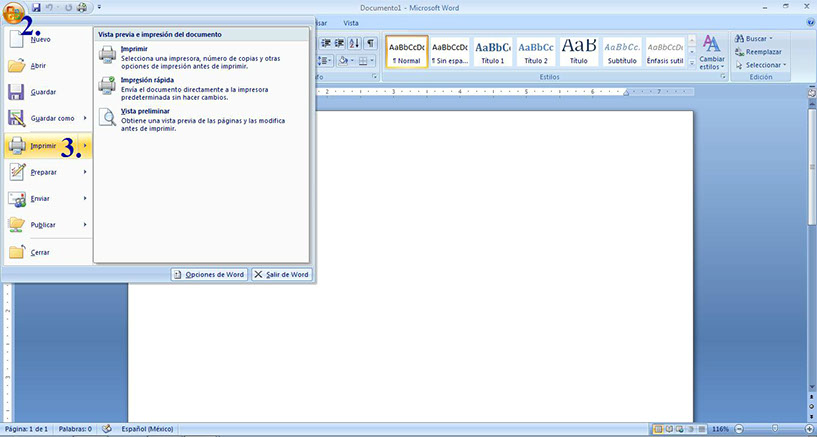Click the Redo icon in Quick Access Toolbar

(67, 7)
